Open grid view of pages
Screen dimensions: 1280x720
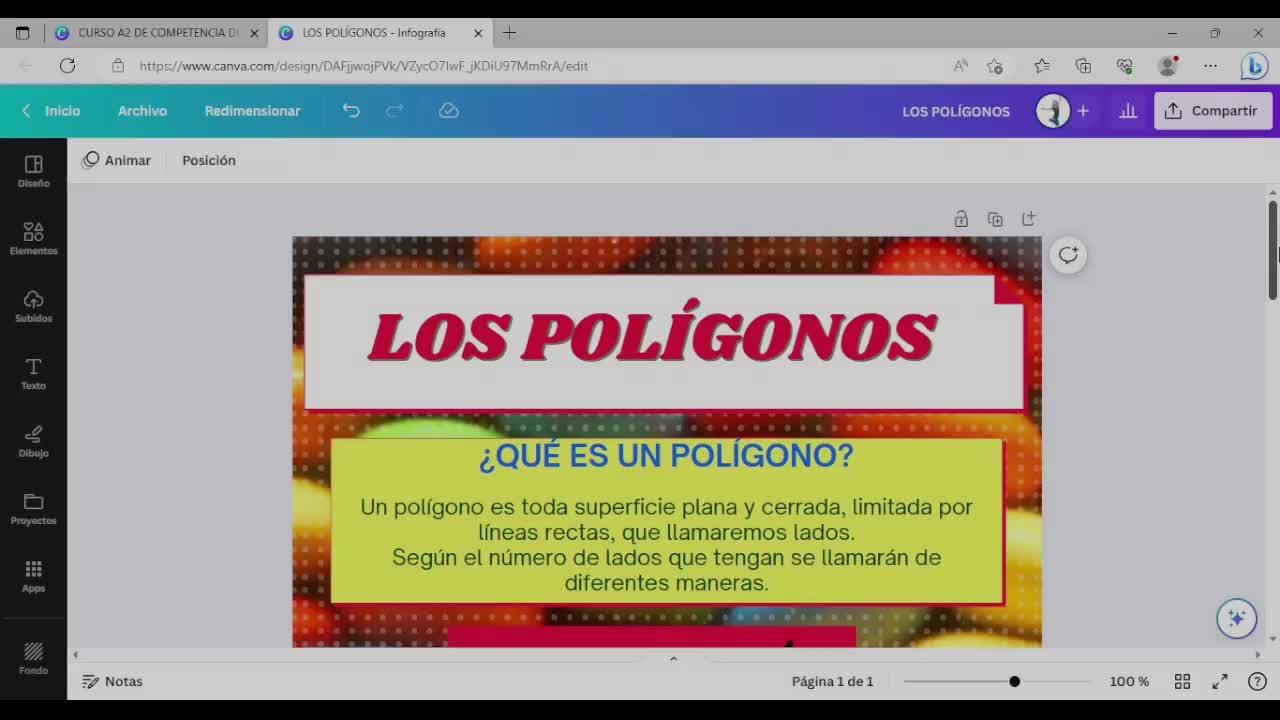tap(1182, 681)
